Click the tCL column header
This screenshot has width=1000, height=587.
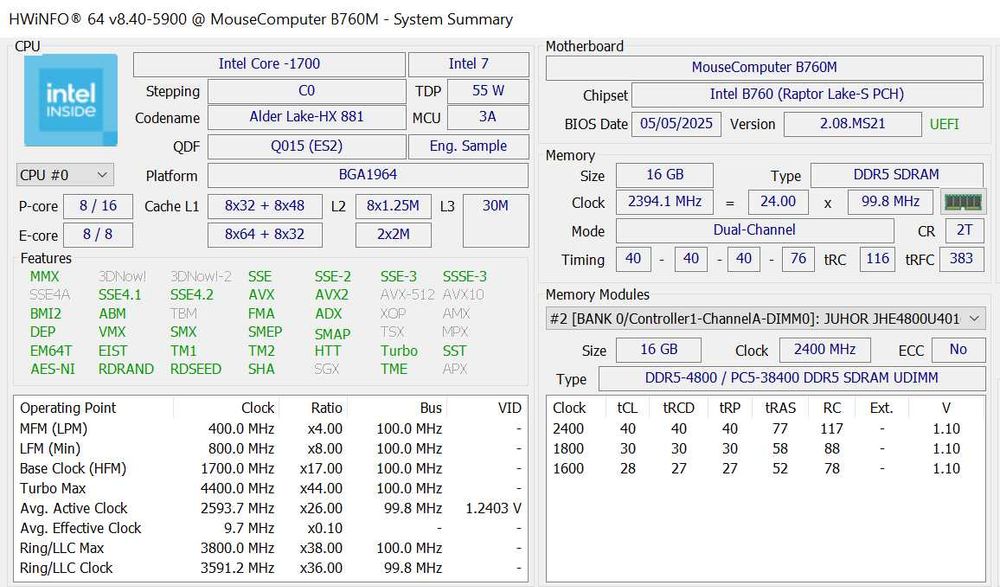[x=627, y=408]
